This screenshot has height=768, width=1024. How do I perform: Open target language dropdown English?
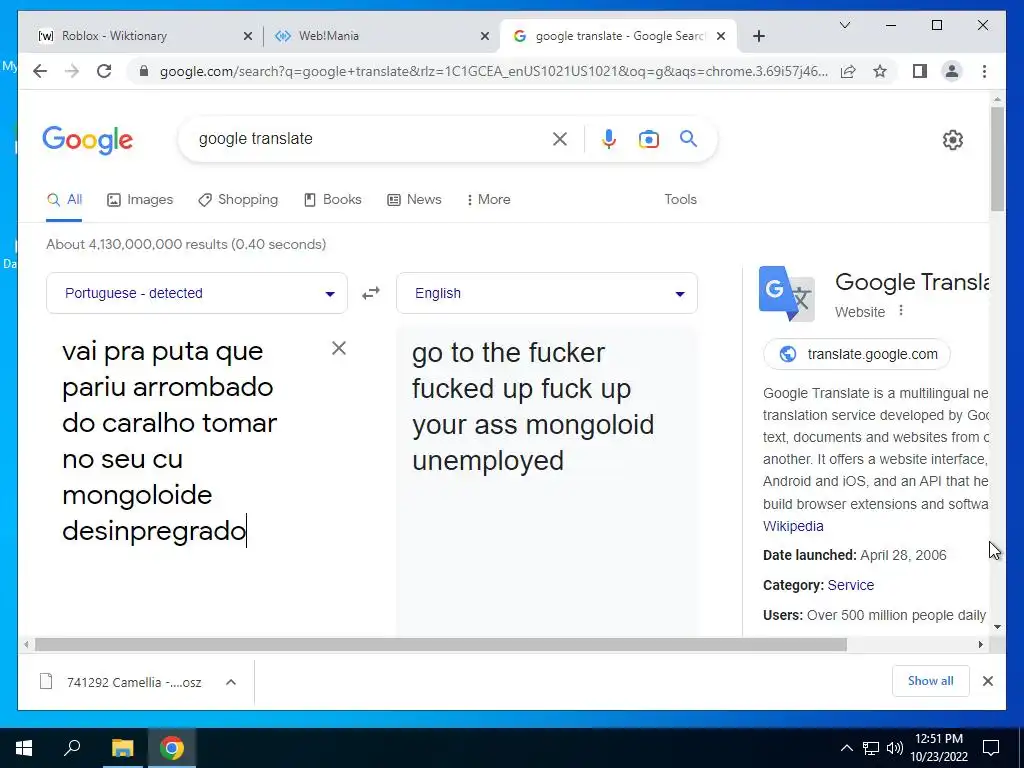click(x=547, y=293)
